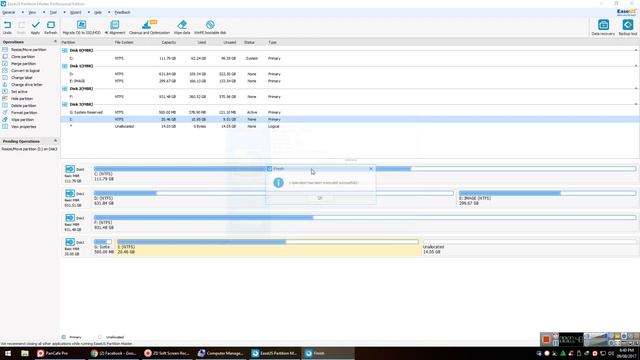Viewport: 640px width, 360px height.
Task: Open the Help menu
Action: (x=98, y=12)
